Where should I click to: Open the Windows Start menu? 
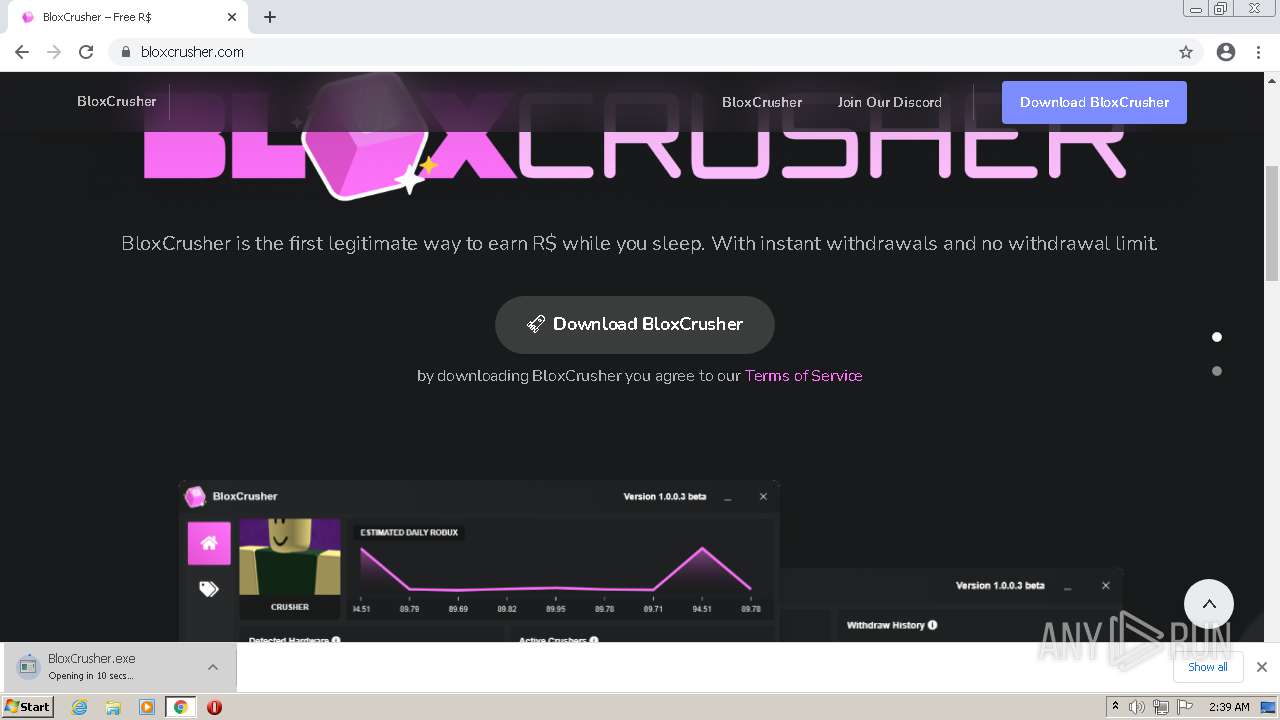click(x=28, y=707)
